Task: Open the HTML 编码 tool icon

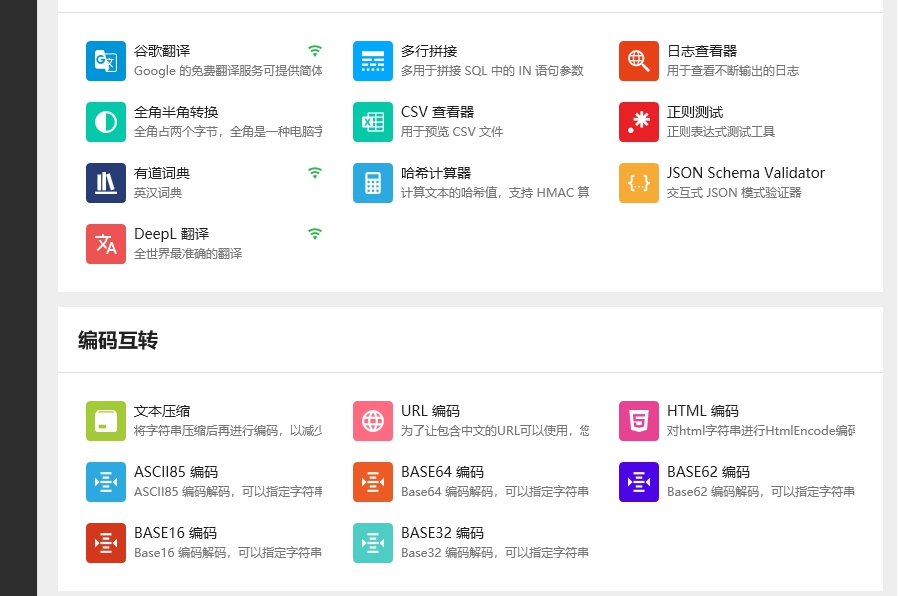Action: pyautogui.click(x=638, y=421)
